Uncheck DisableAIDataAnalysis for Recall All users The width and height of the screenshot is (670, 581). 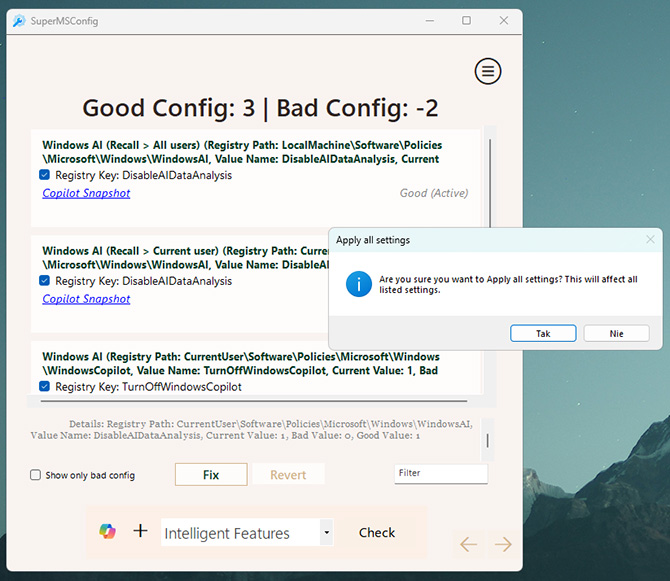44,175
